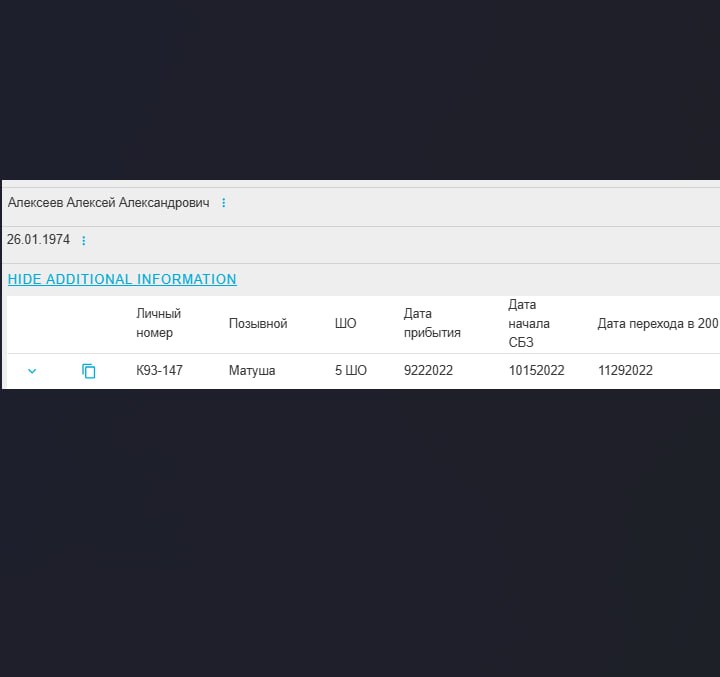This screenshot has height=677, width=720.
Task: Click the 9222022 arrival date value
Action: 428,371
